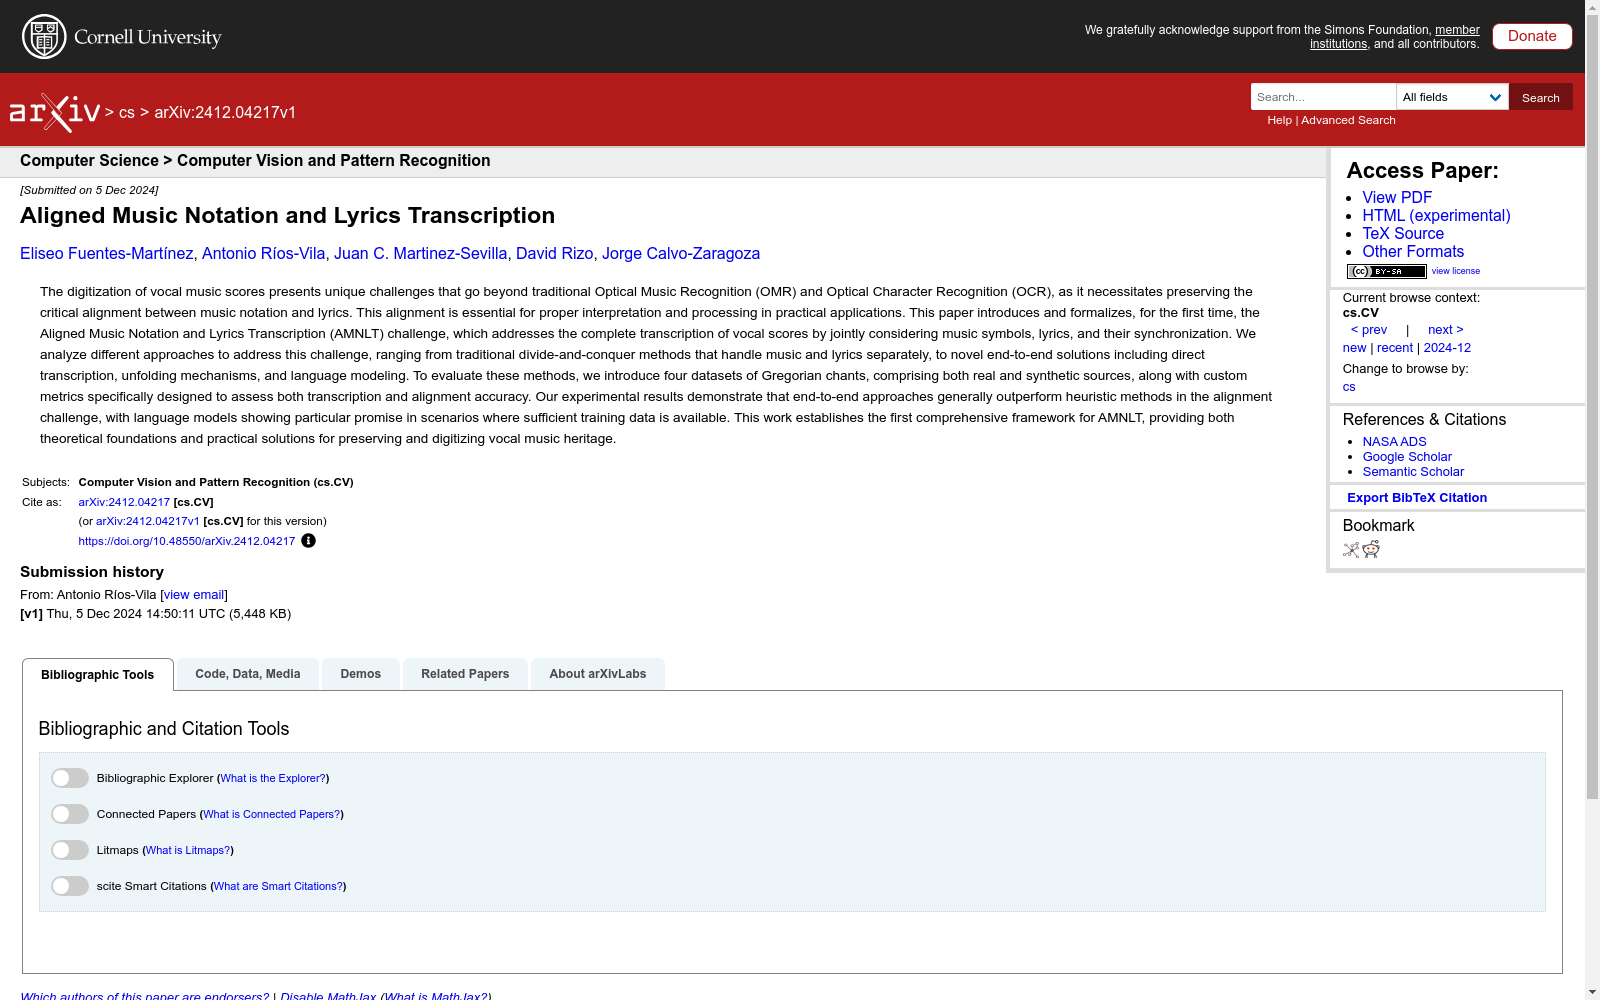This screenshot has width=1600, height=1000.
Task: Open the All fields dropdown
Action: (x=1452, y=97)
